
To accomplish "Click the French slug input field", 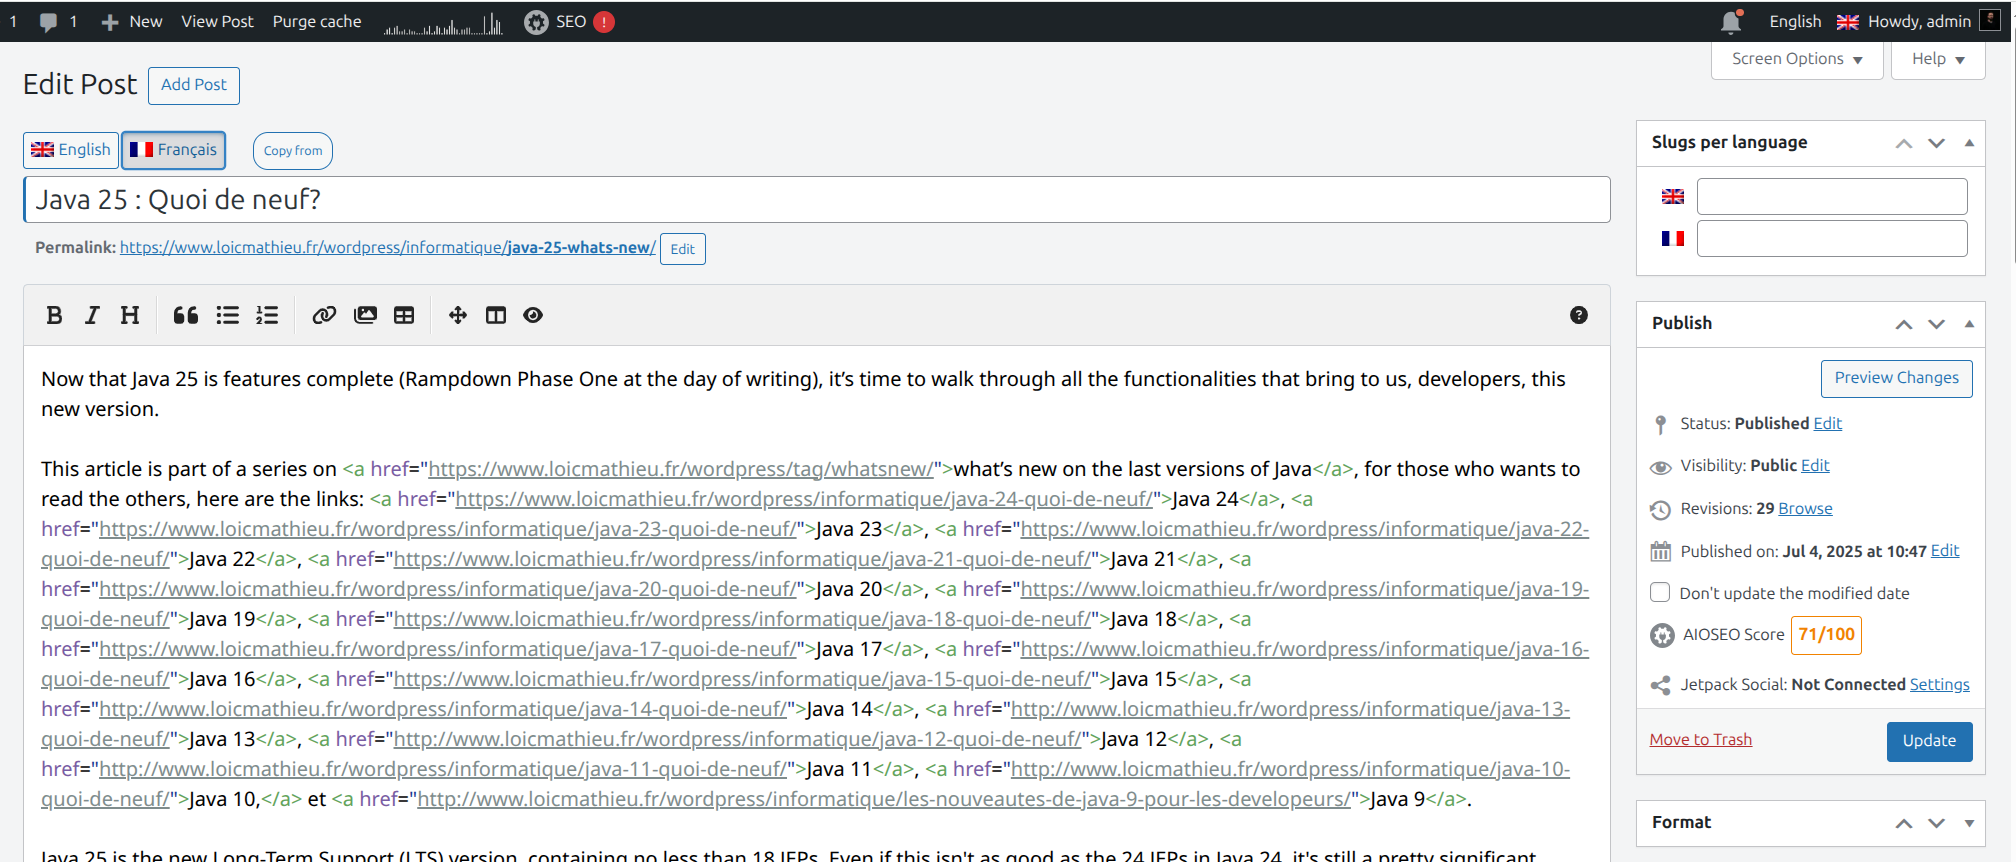I will 1832,239.
